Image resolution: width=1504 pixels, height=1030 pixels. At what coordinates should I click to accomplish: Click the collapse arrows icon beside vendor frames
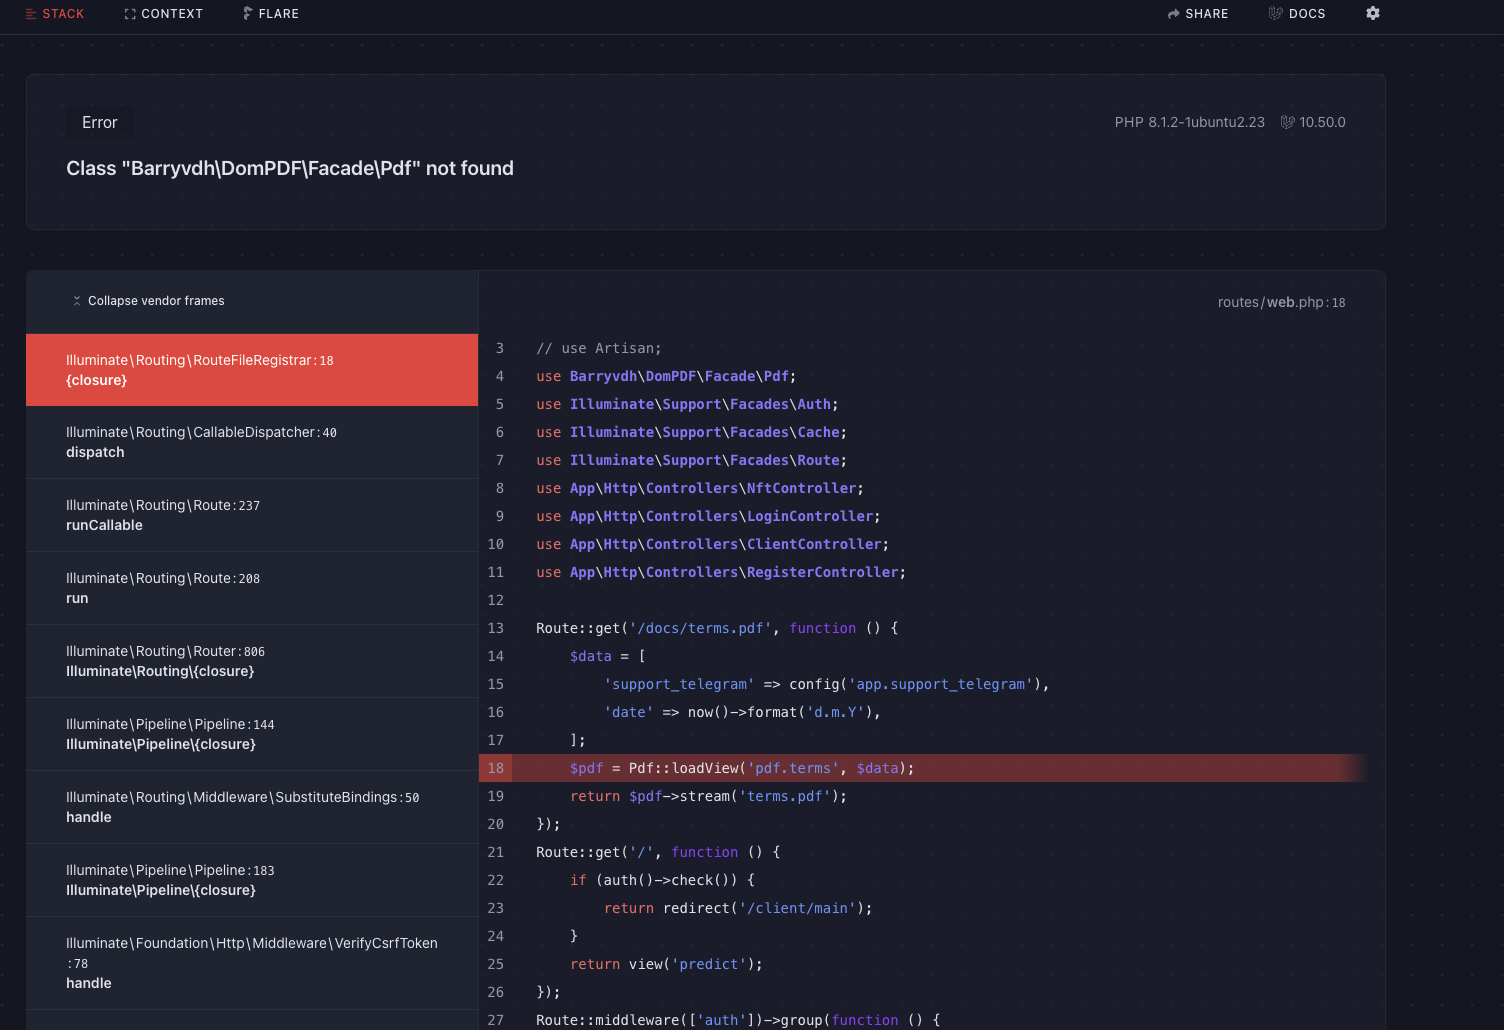pos(77,301)
